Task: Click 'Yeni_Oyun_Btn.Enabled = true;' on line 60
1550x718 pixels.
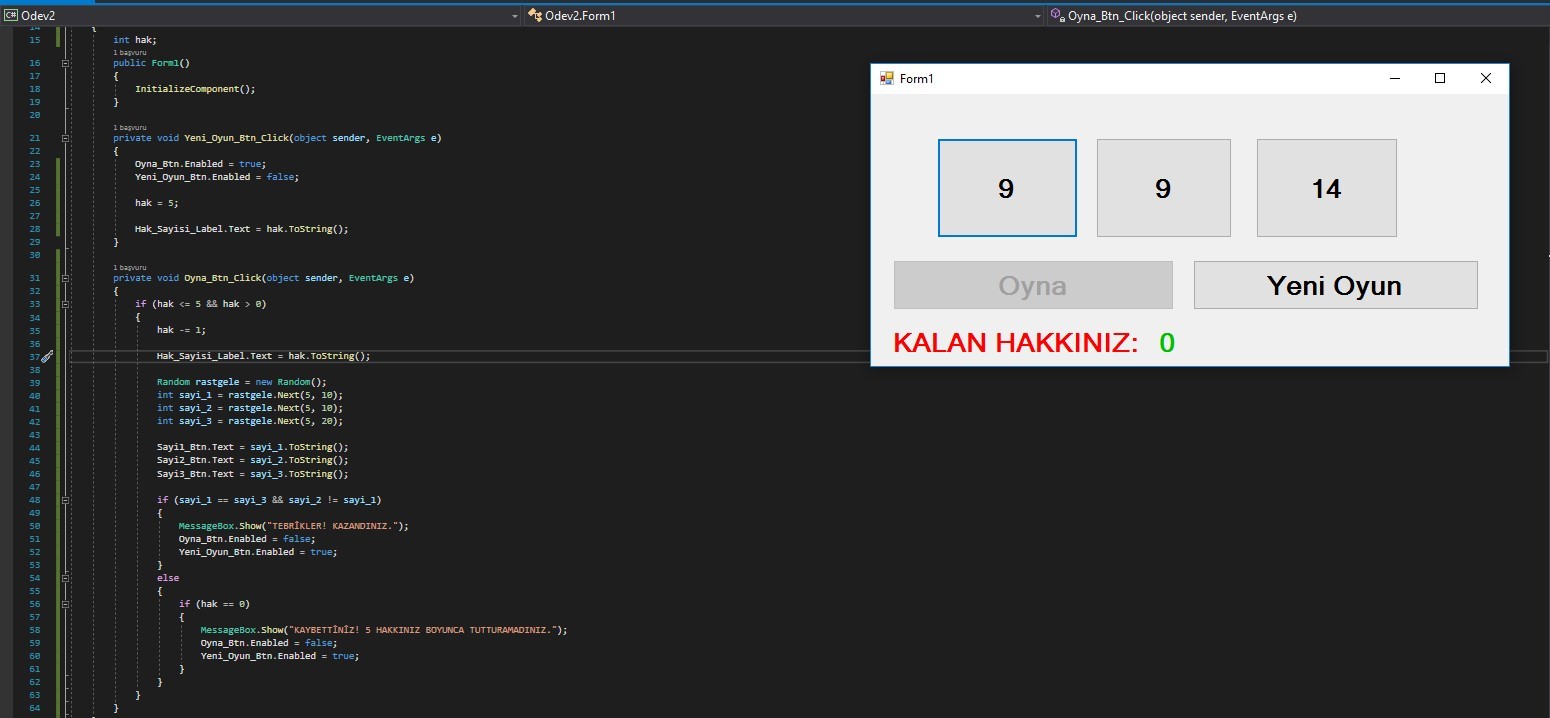Action: (x=280, y=656)
